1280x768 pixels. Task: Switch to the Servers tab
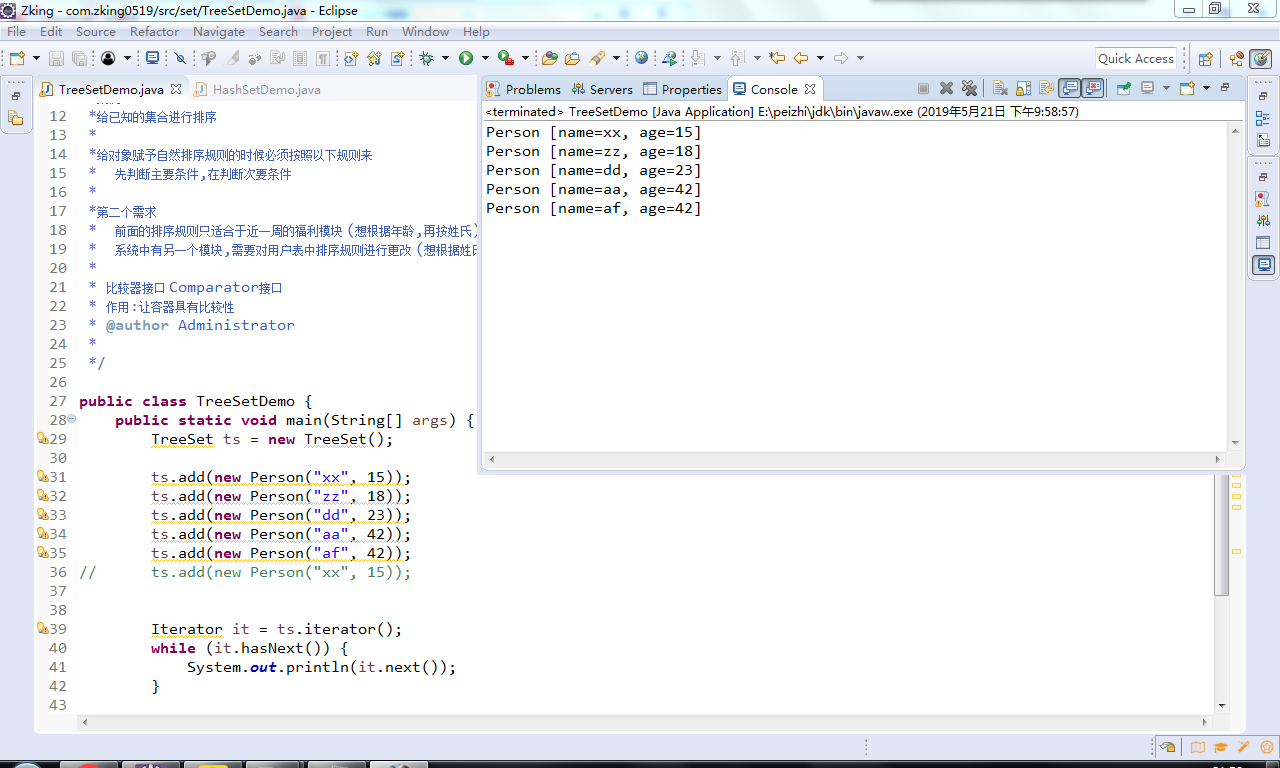(x=602, y=89)
